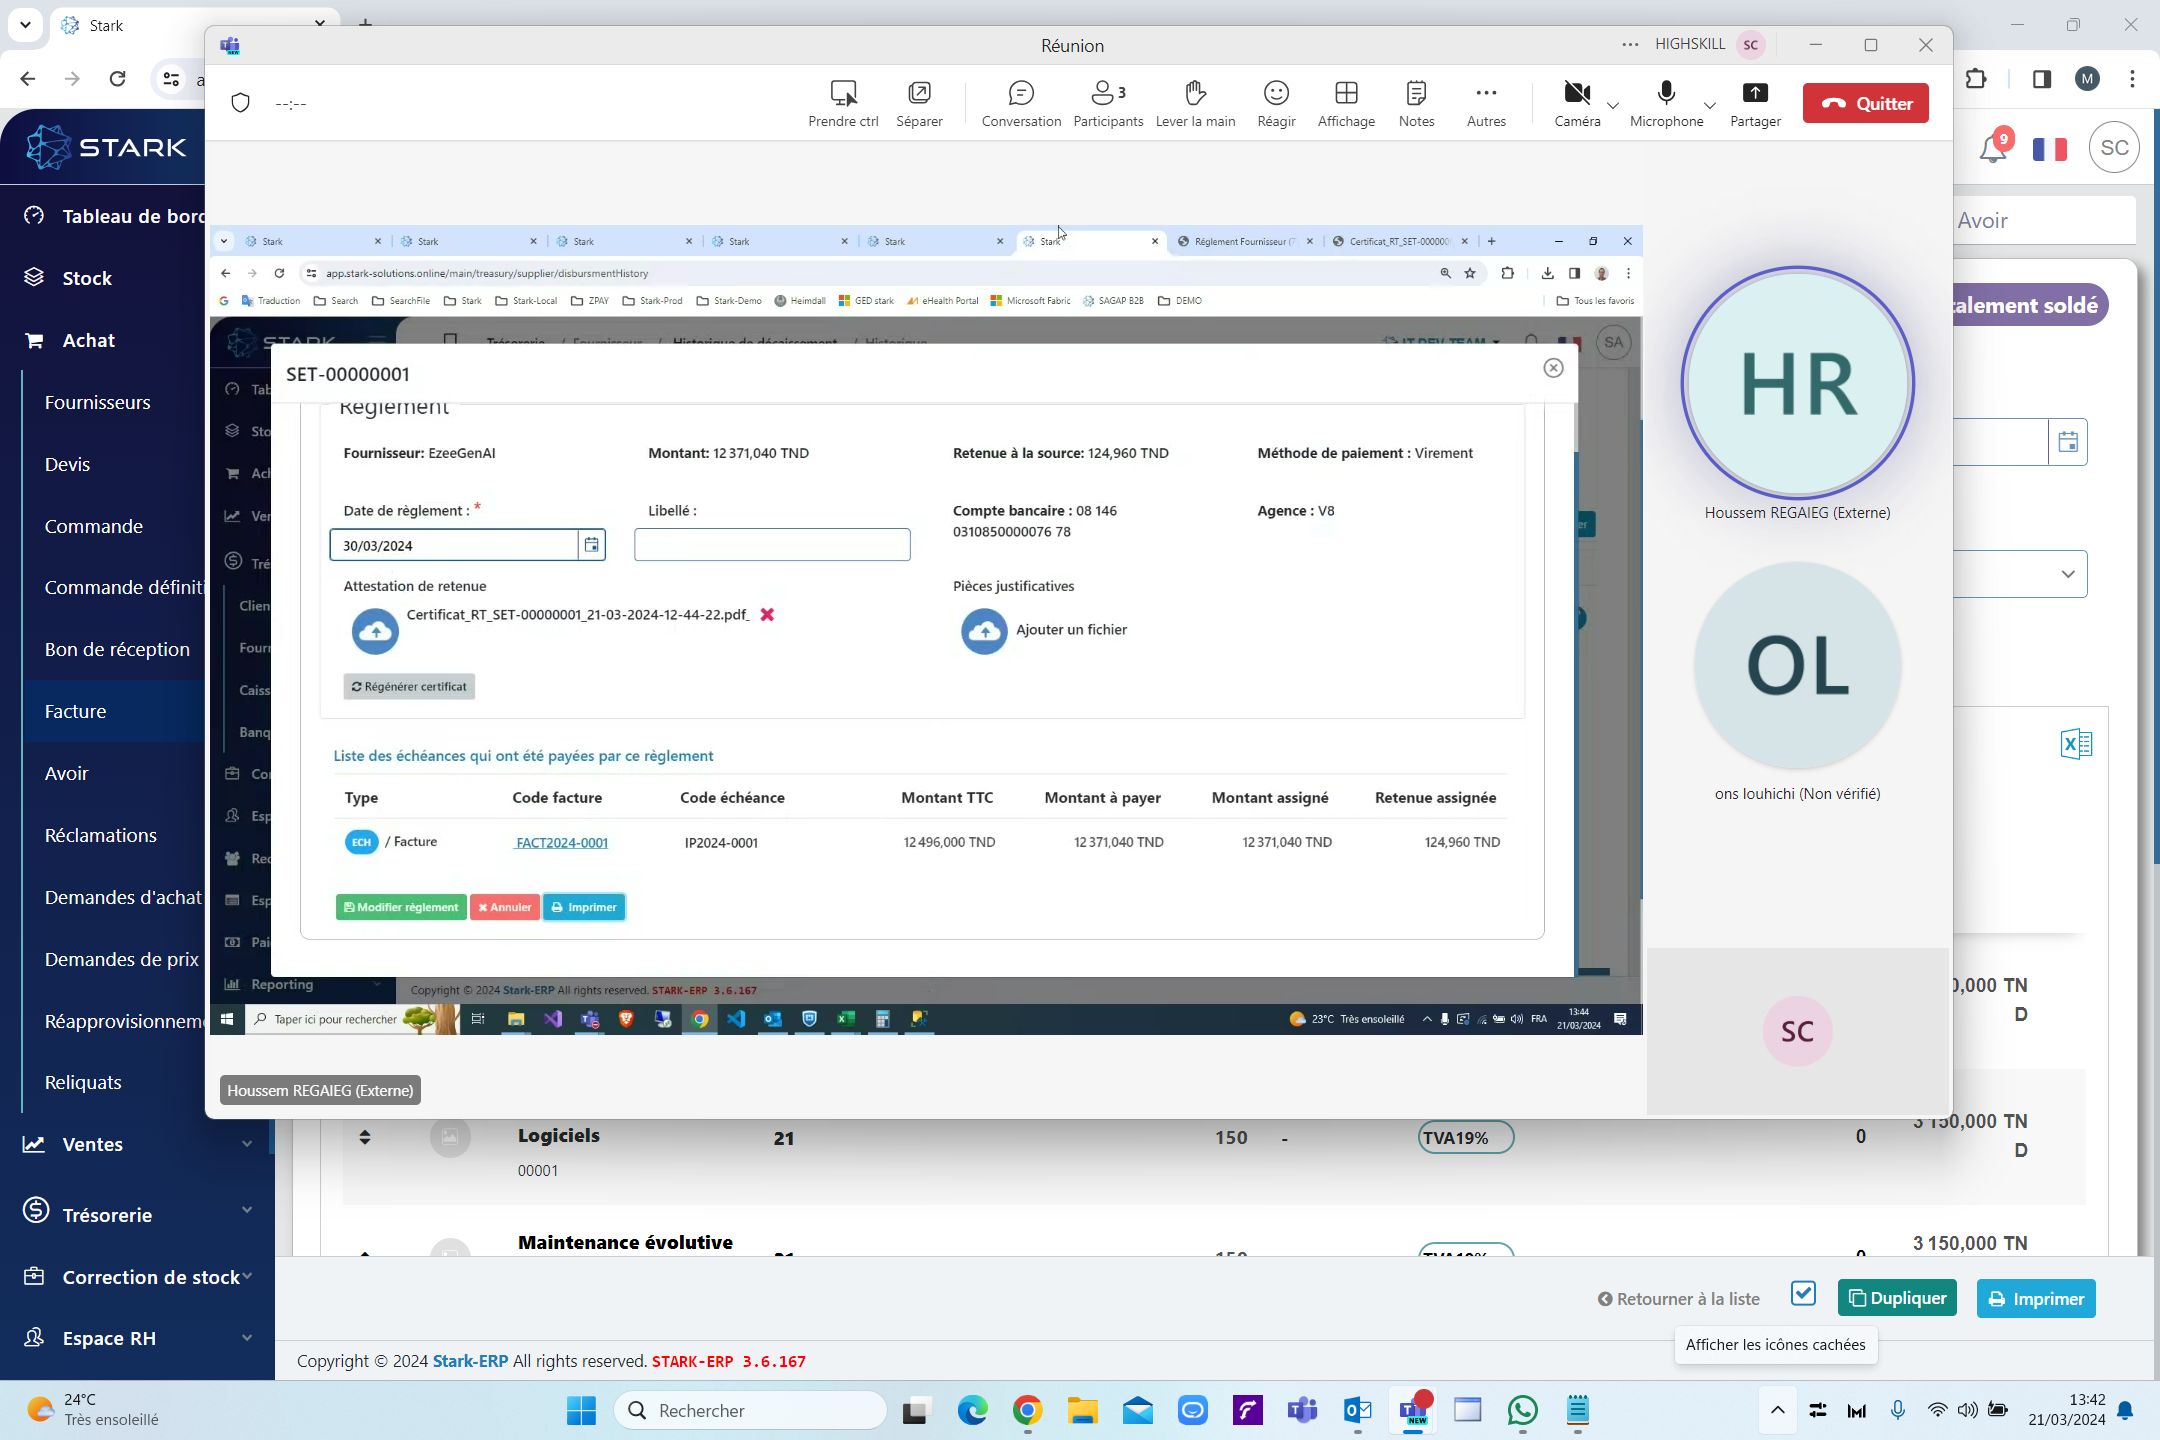This screenshot has width=2160, height=1440.
Task: Open Devis submenu item
Action: click(67, 464)
